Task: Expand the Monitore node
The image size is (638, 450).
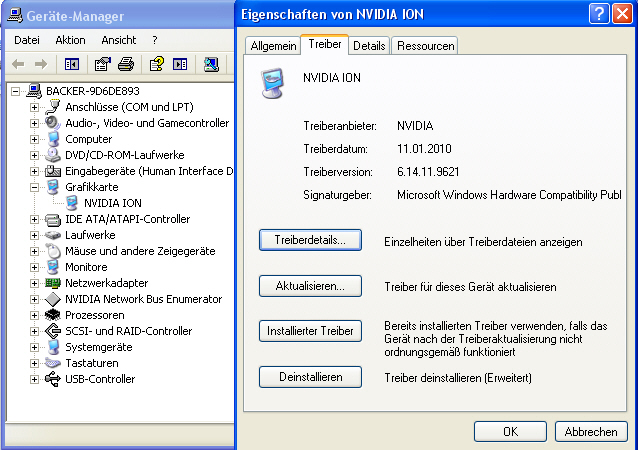Action: (35, 267)
